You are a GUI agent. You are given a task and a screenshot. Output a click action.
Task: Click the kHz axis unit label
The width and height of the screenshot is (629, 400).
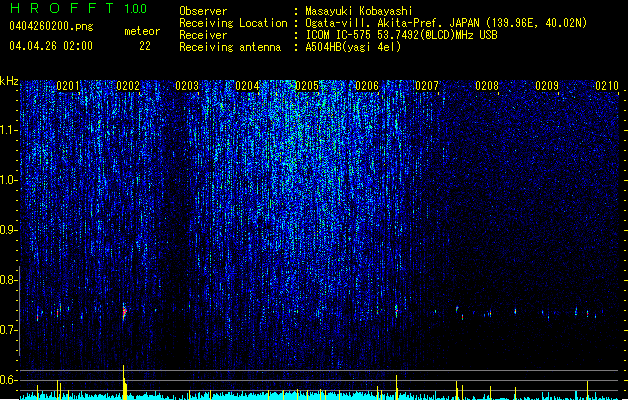coord(9,81)
